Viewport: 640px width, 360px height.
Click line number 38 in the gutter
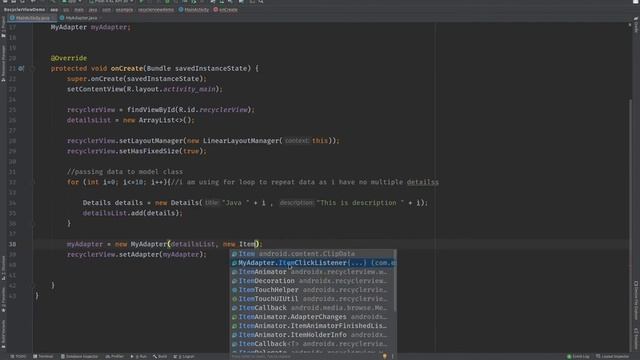12,244
